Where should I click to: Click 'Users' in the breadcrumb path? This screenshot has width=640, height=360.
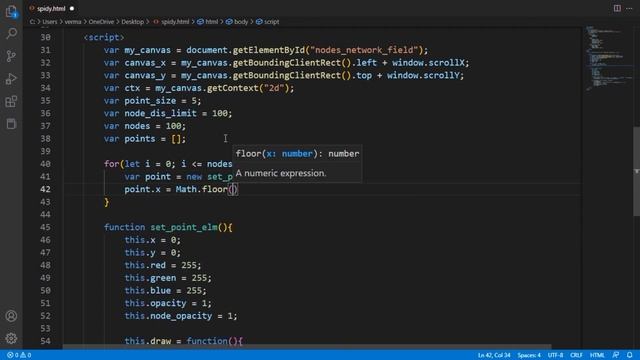point(50,22)
